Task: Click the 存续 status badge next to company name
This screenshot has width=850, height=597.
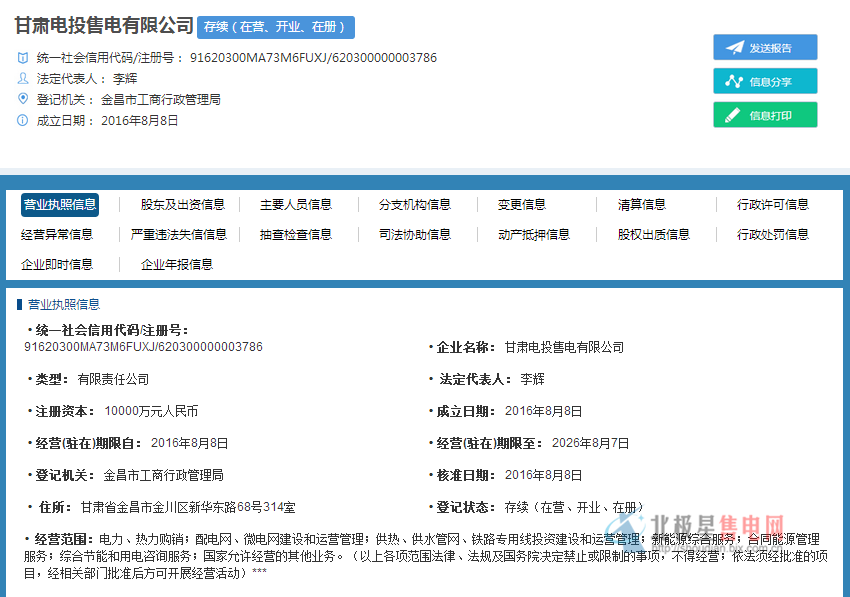Action: tap(276, 27)
